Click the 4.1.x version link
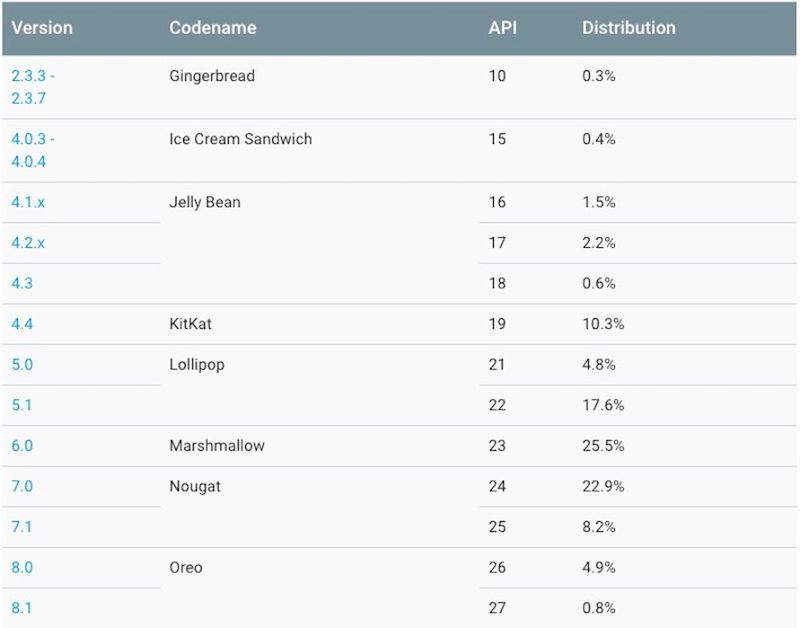The image size is (800, 628). click(x=28, y=202)
